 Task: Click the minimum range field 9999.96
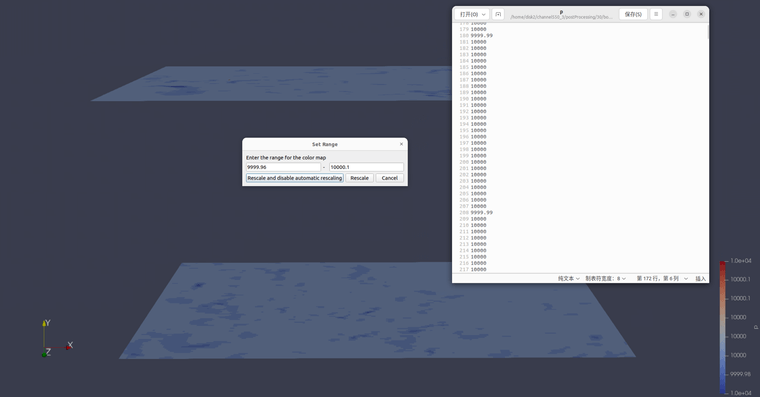(283, 167)
